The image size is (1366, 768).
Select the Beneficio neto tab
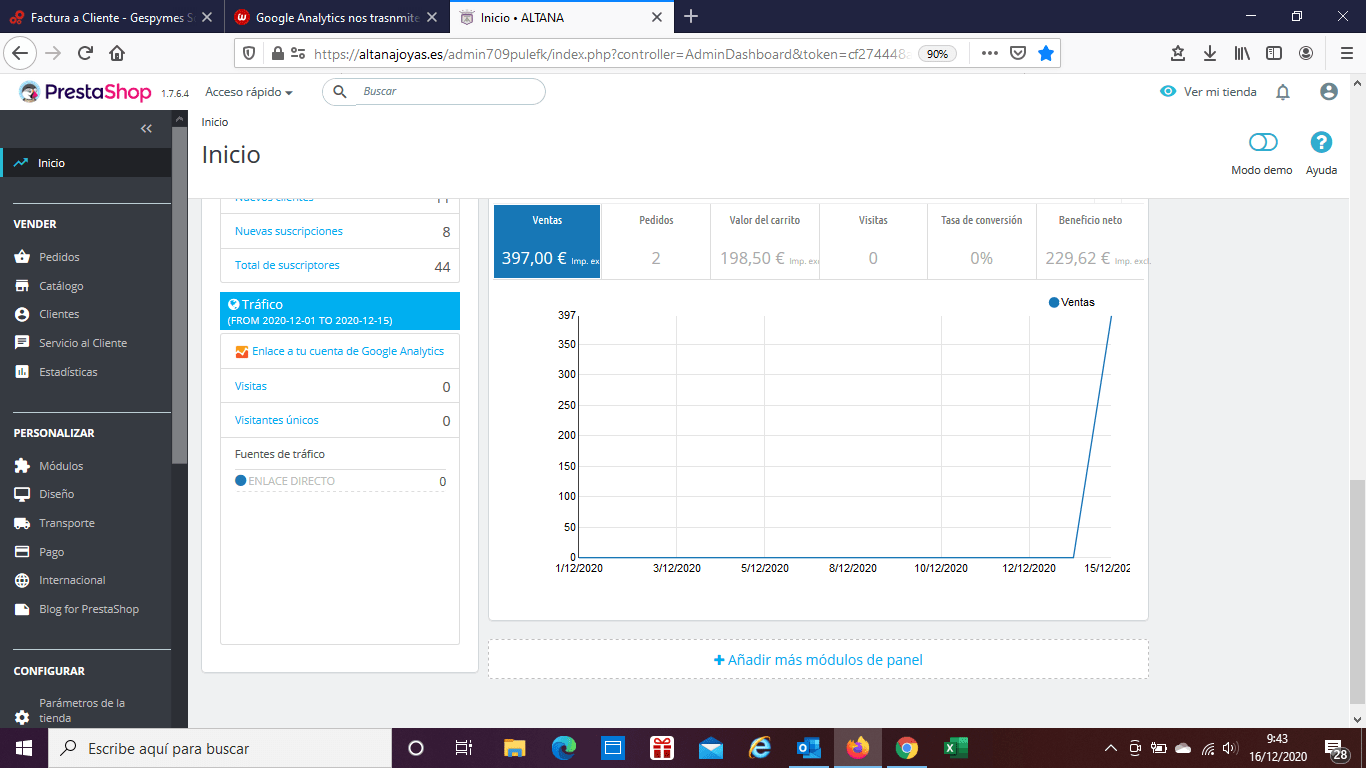(1090, 241)
